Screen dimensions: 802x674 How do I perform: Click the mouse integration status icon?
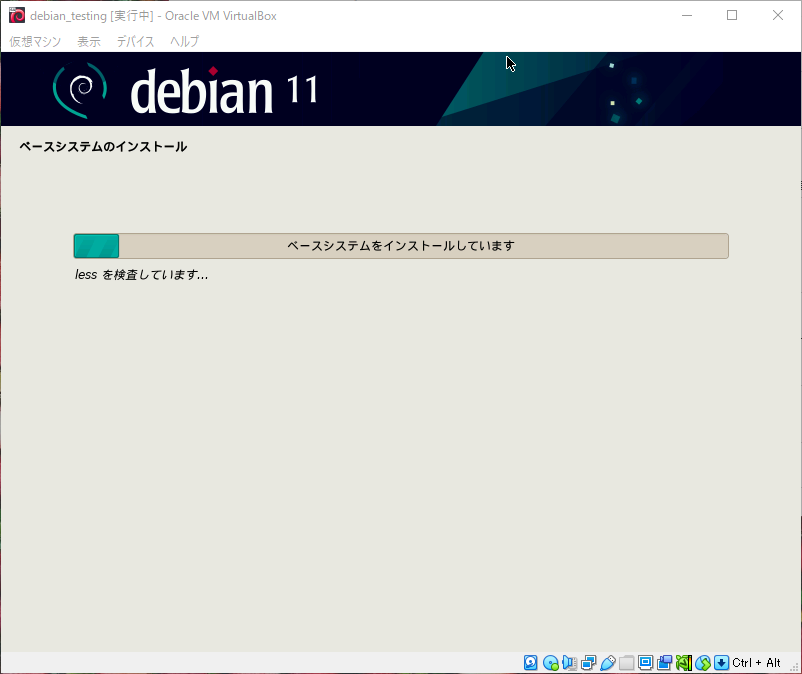click(703, 663)
